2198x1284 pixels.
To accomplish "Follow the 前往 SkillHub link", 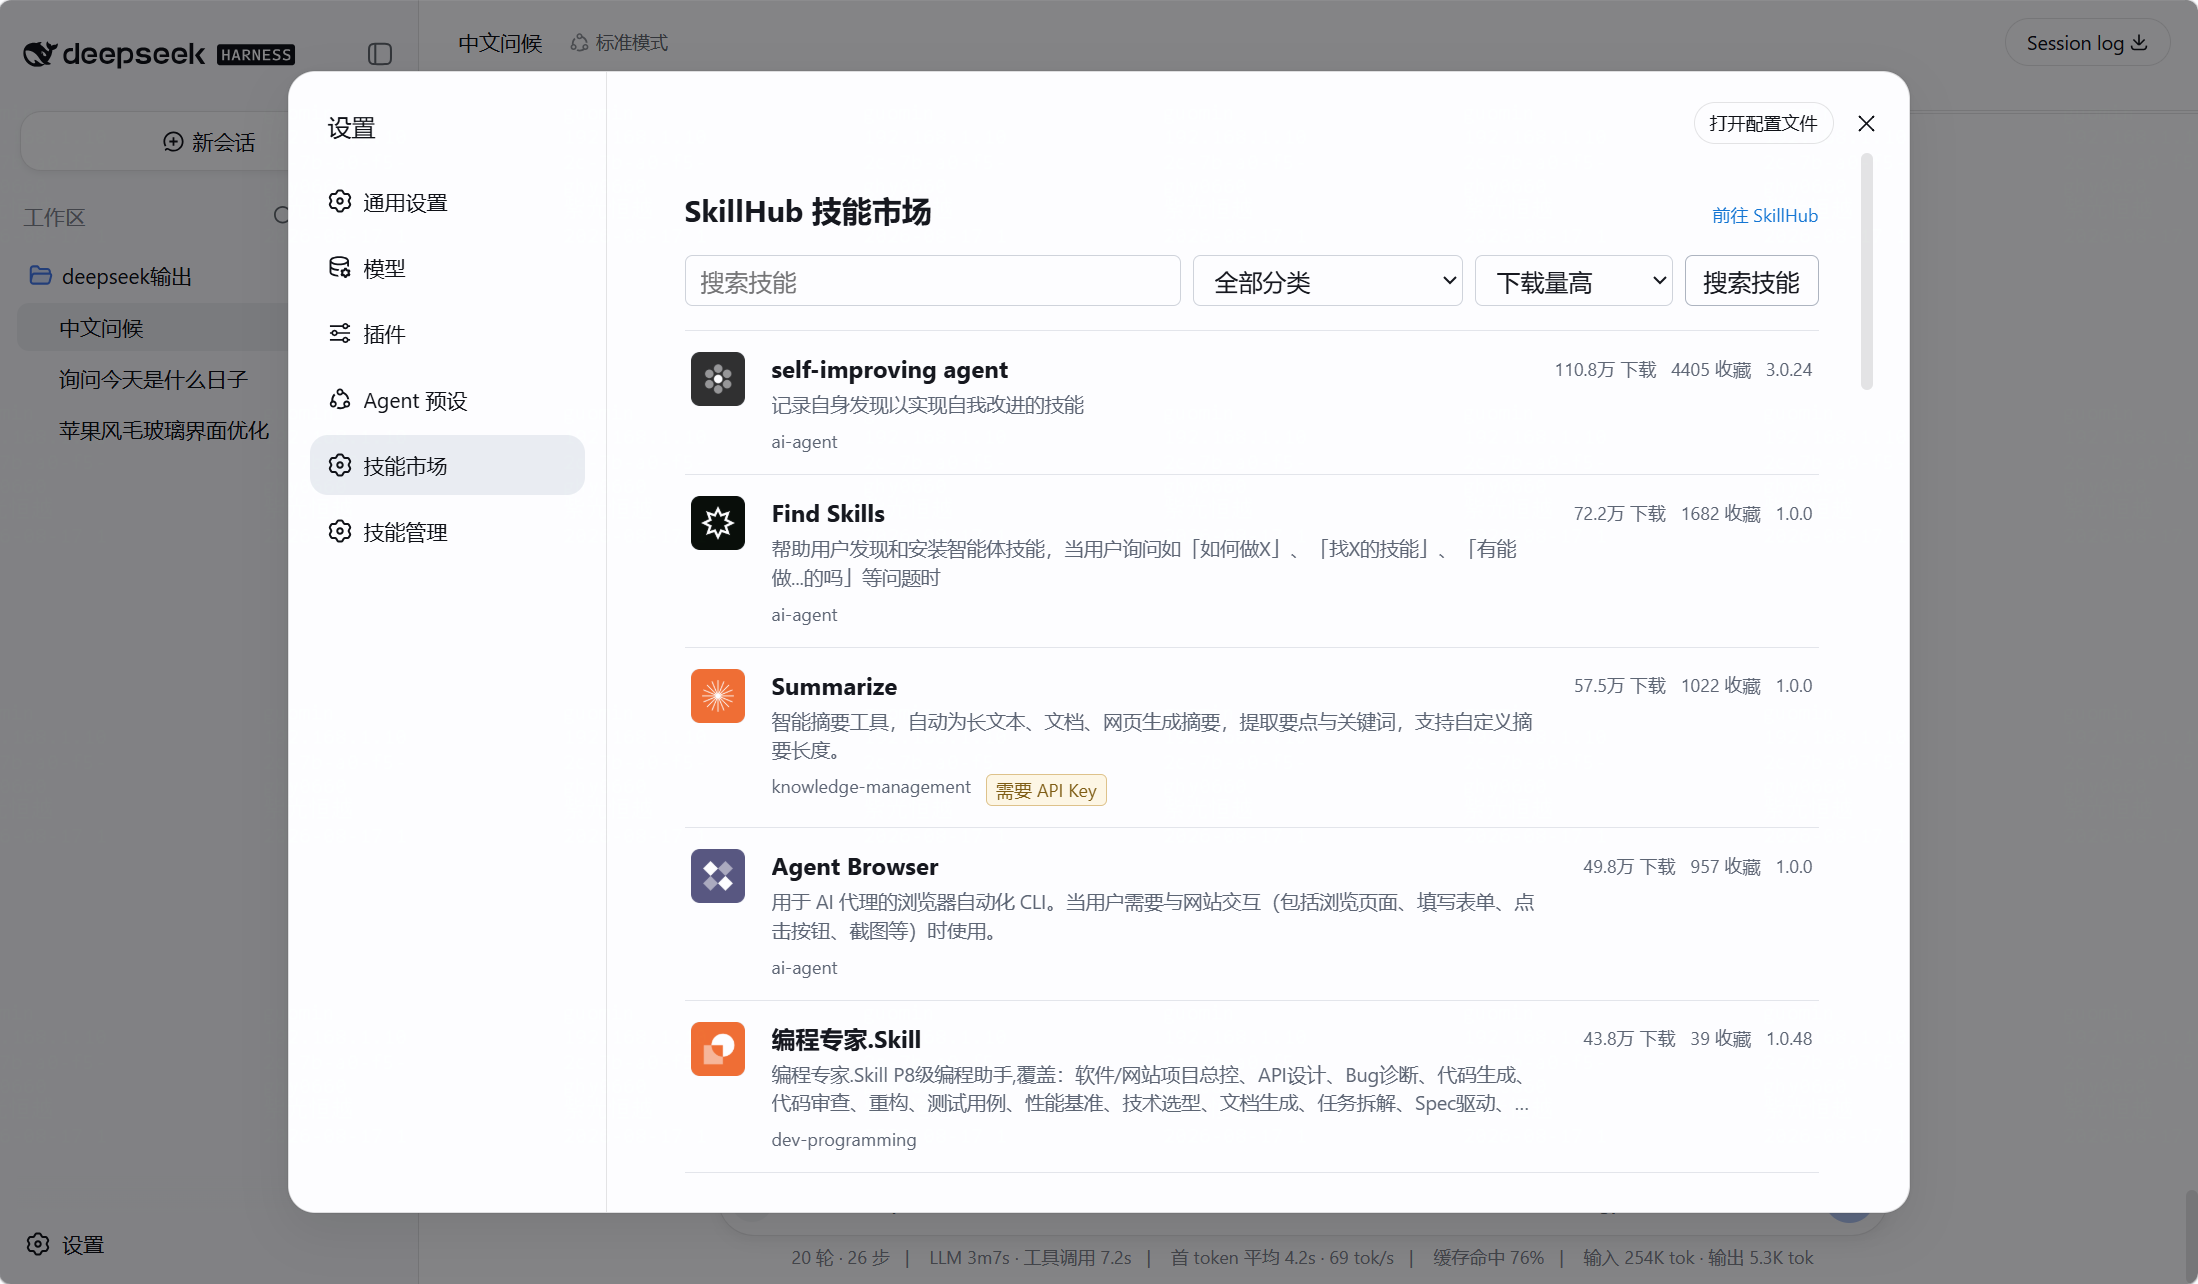I will (1765, 215).
